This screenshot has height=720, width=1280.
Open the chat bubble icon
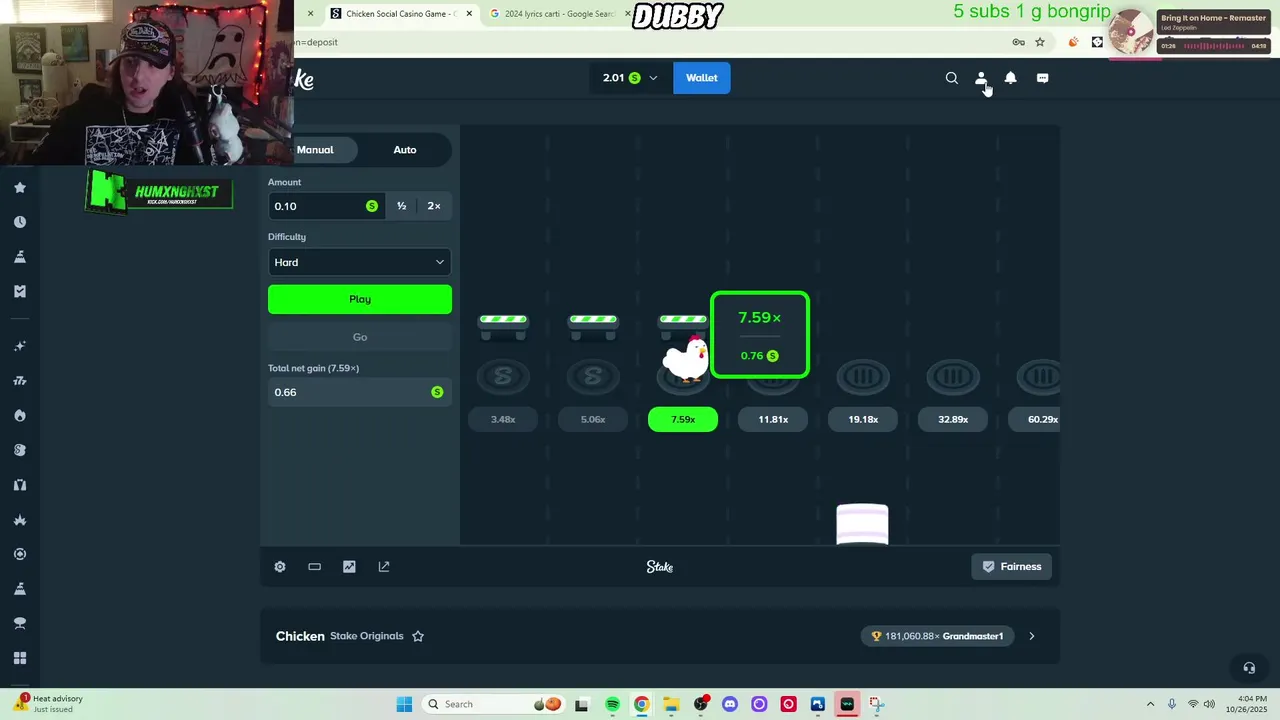(x=1042, y=78)
